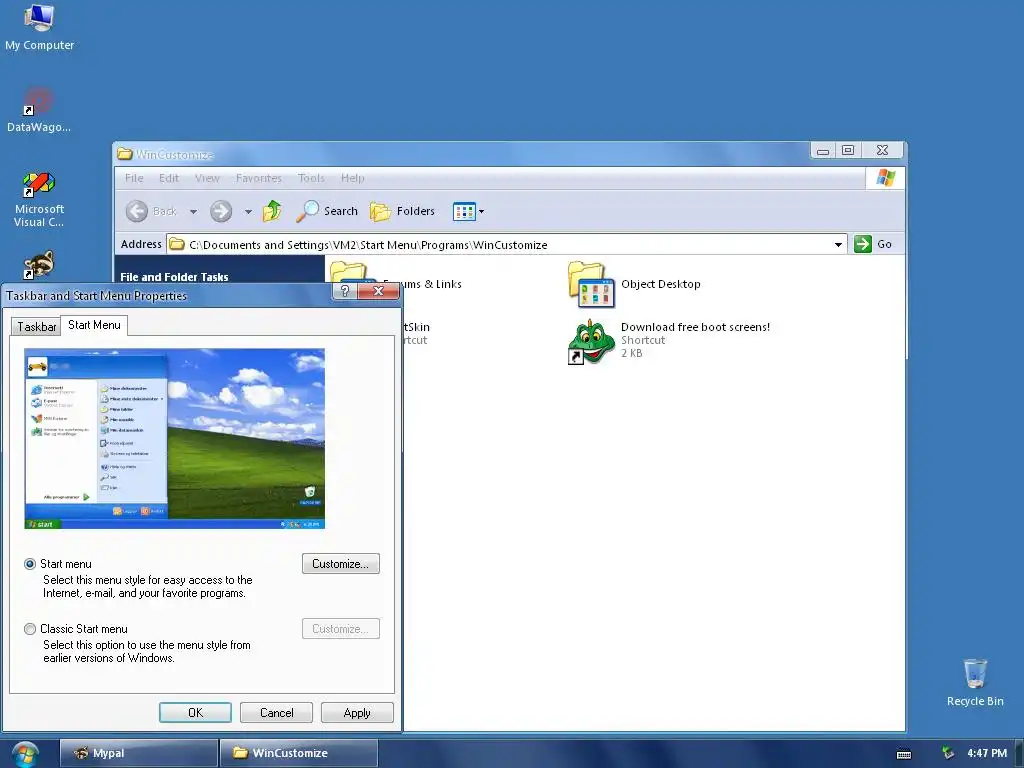The image size is (1024, 768).
Task: Open the green frog boot screens shortcut
Action: (x=591, y=341)
